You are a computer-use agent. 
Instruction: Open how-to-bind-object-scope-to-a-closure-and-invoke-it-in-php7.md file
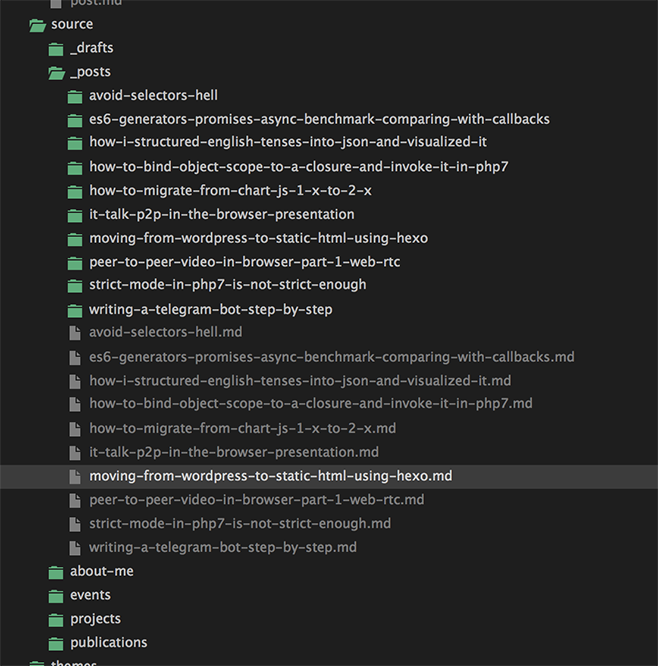pyautogui.click(x=310, y=404)
